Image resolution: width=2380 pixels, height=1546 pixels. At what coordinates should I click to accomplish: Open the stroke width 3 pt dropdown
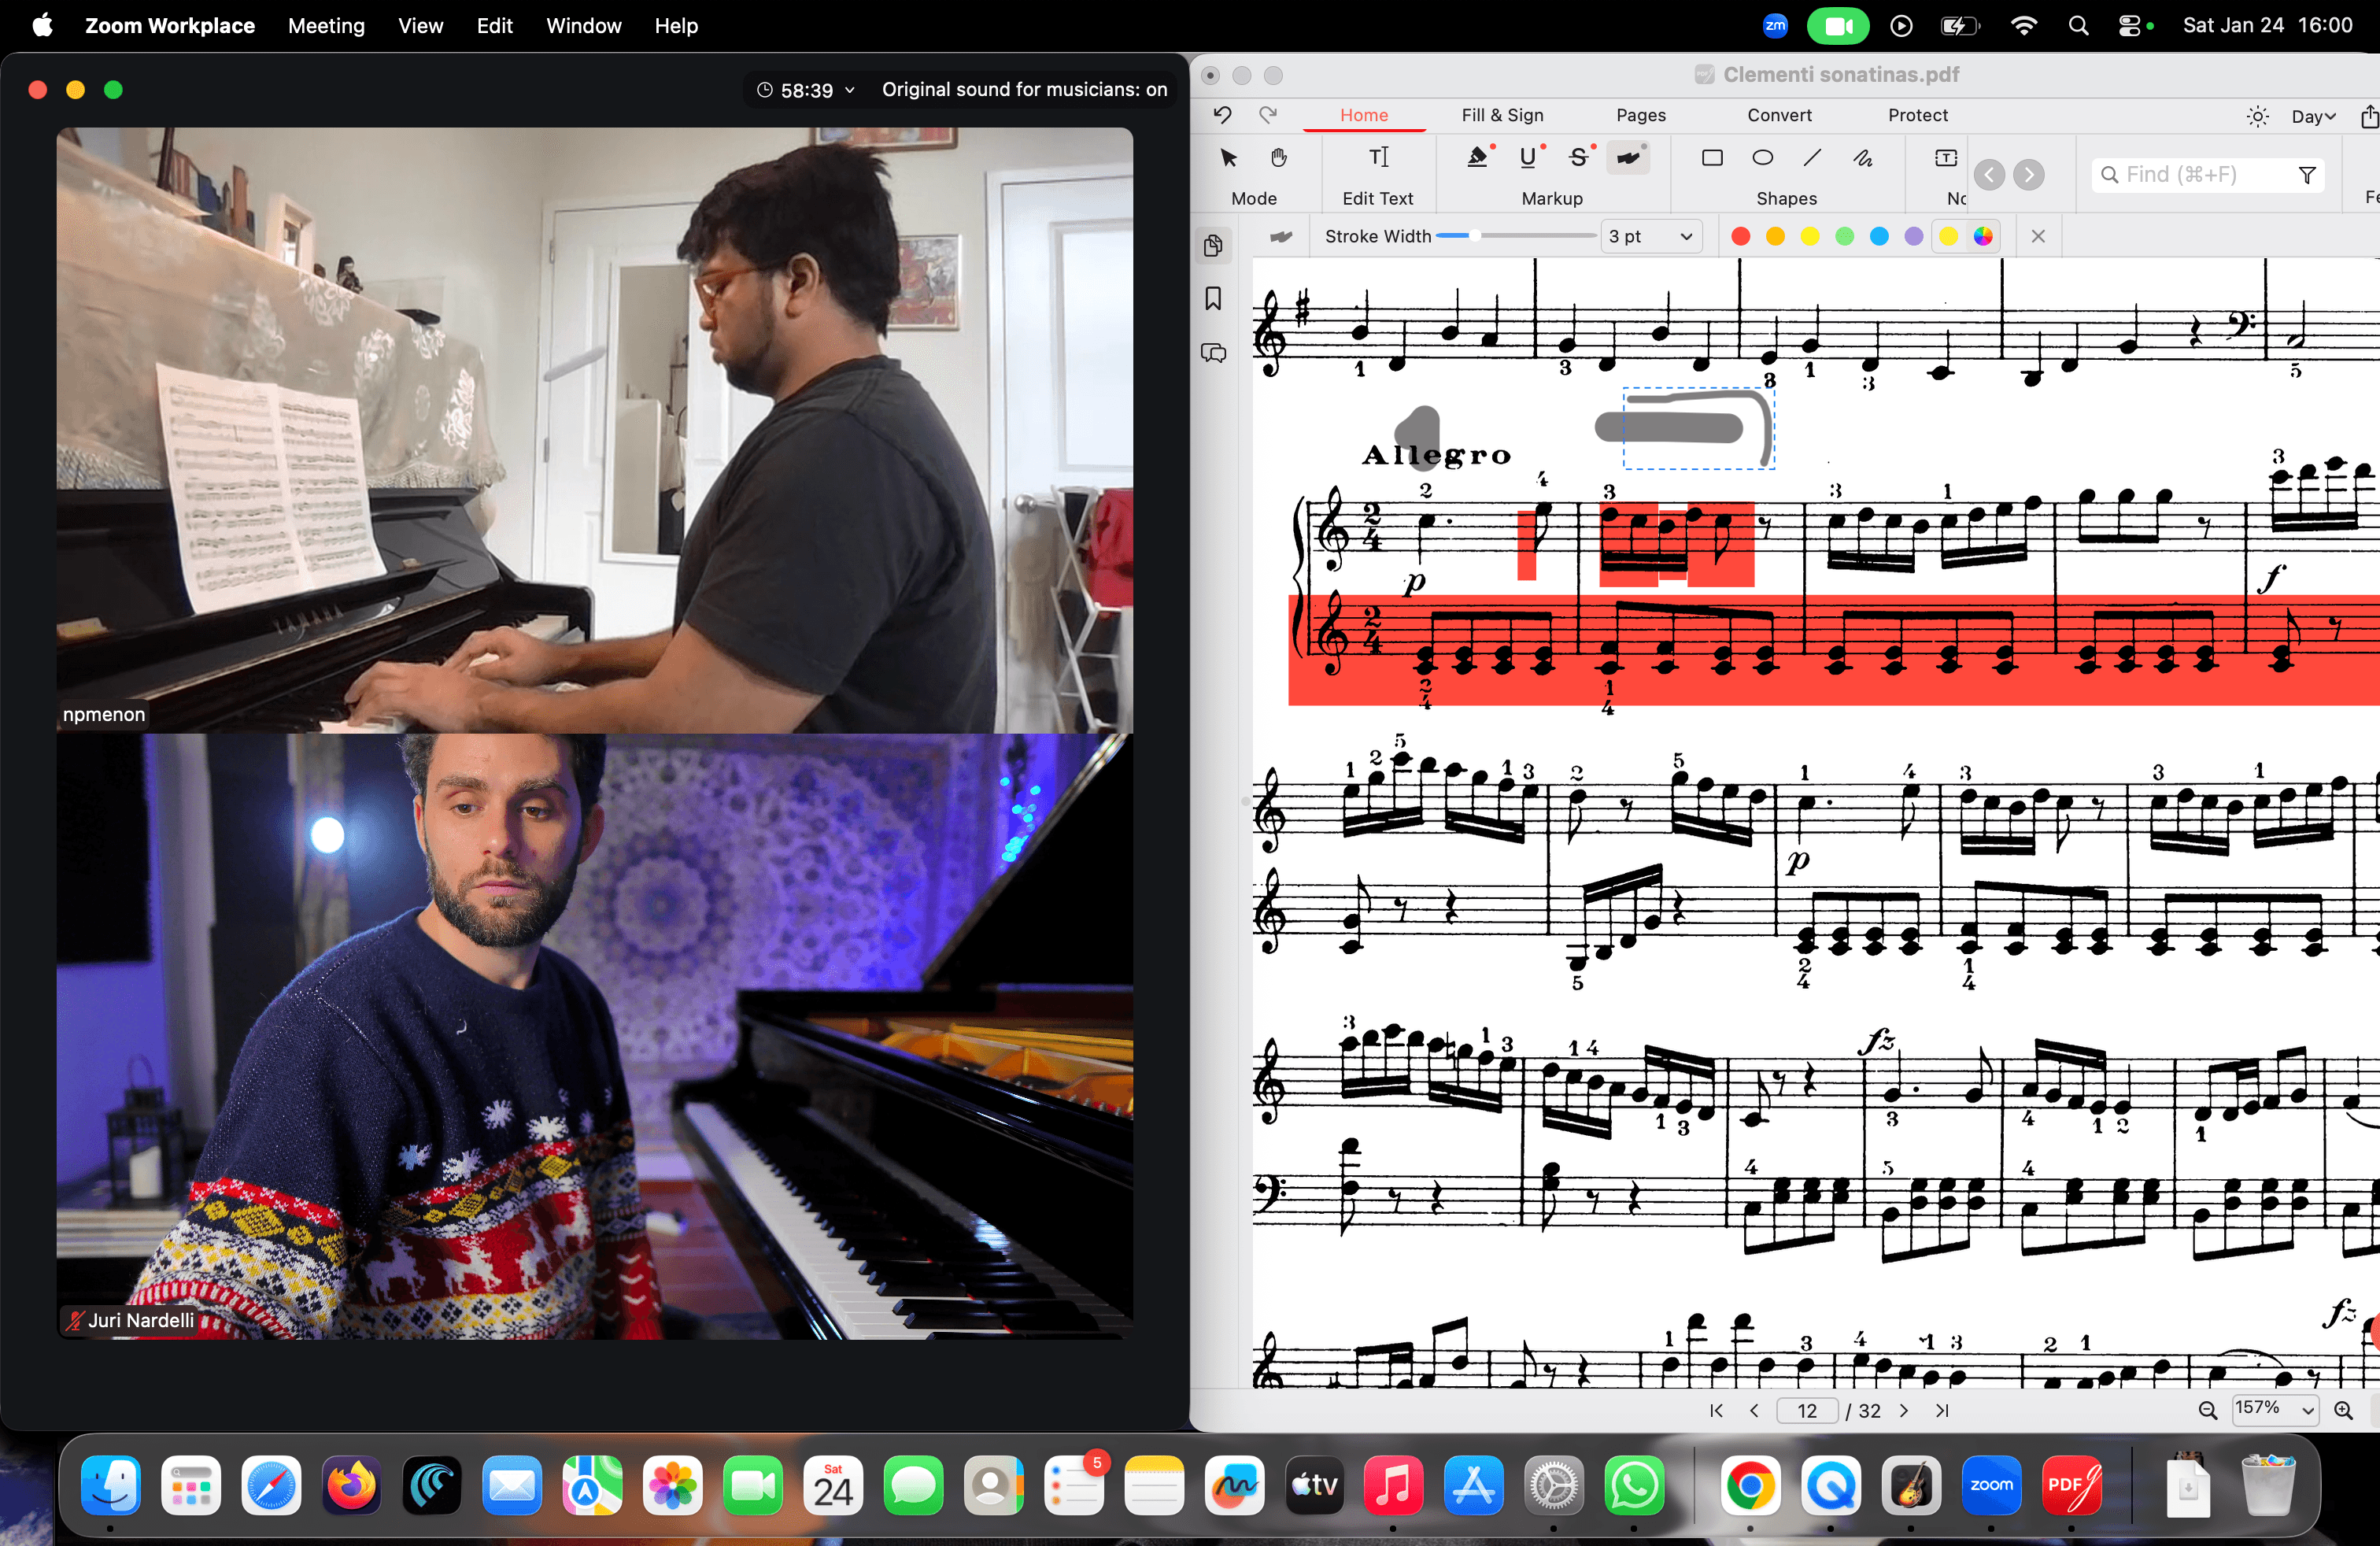click(1651, 237)
